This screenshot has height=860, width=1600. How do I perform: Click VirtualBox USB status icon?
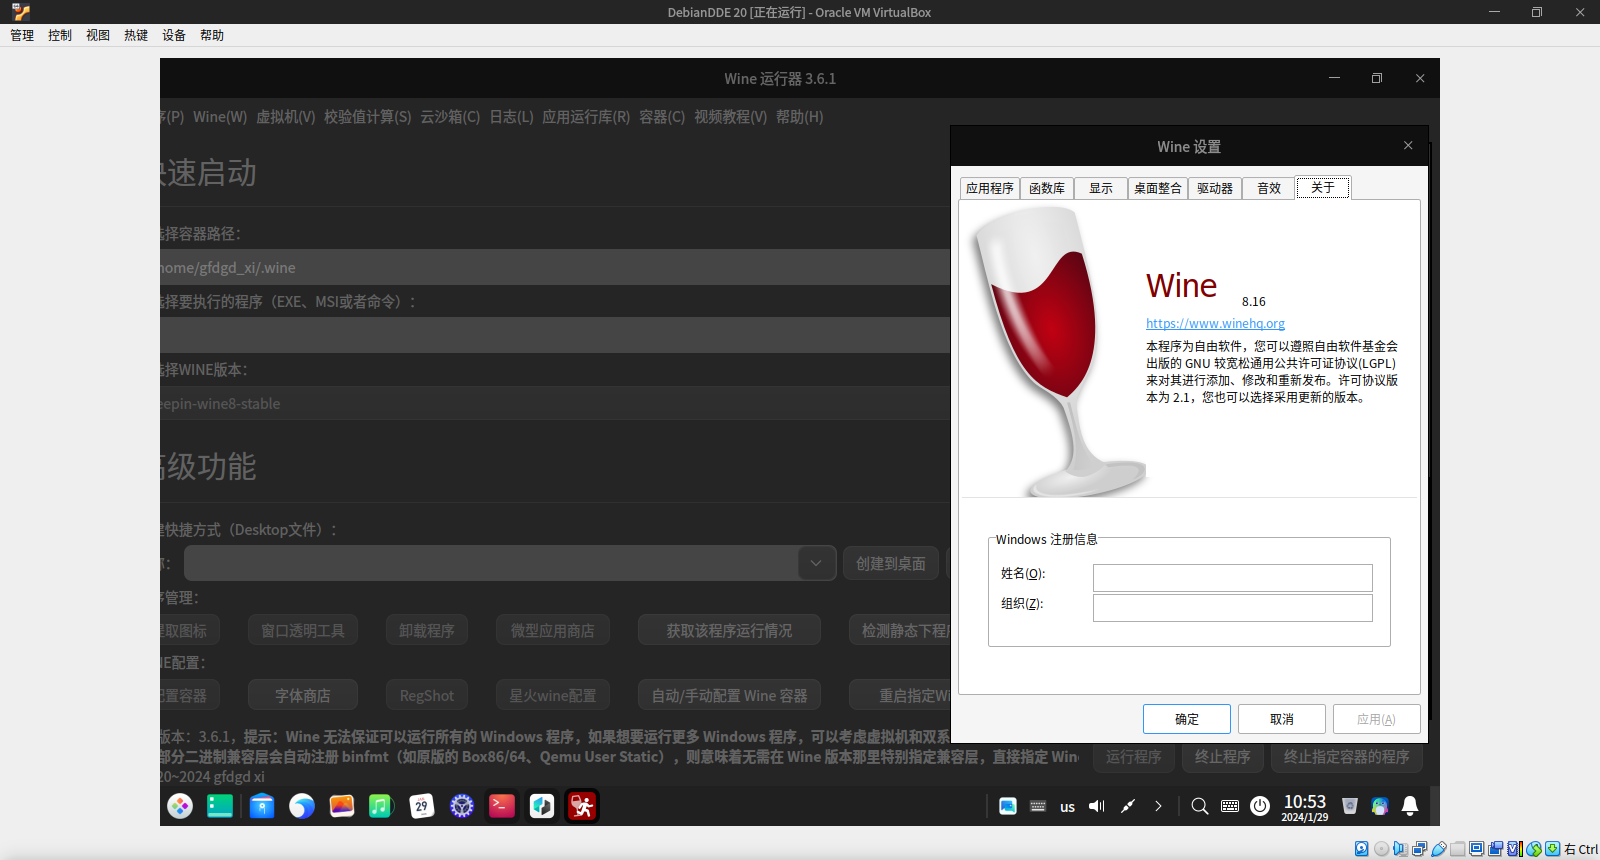click(1439, 849)
